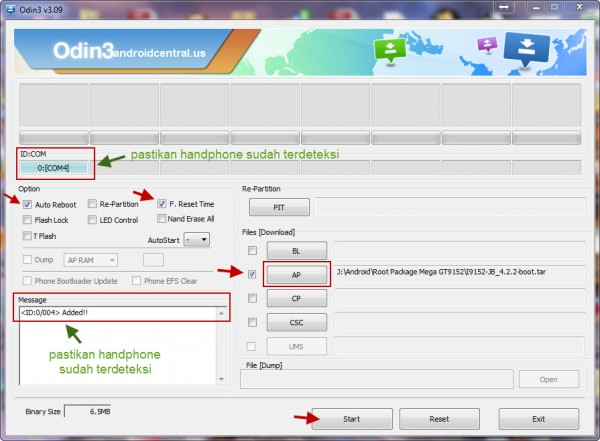Viewport: 600px width, 441px height.
Task: Check the Dump checkbox
Action: pyautogui.click(x=27, y=260)
